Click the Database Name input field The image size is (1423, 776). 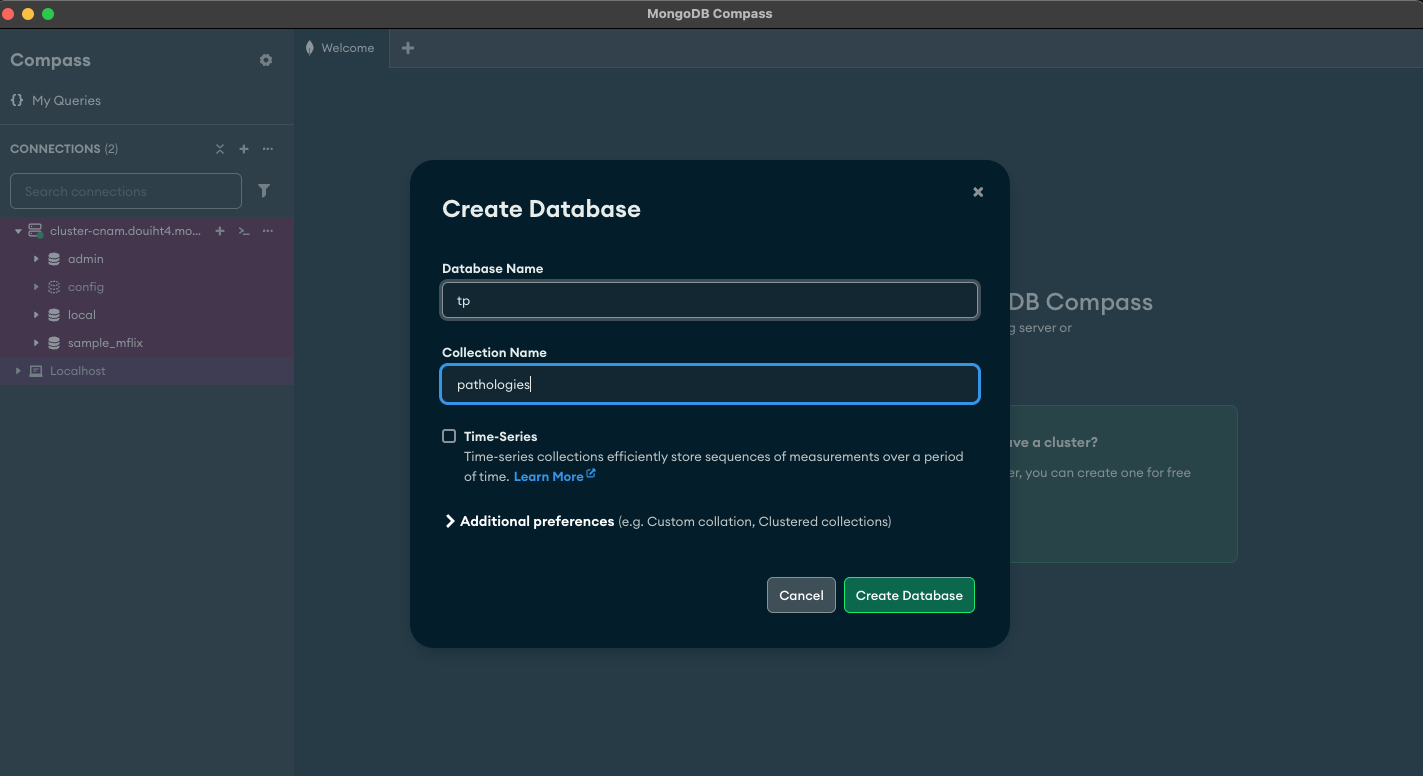[710, 300]
